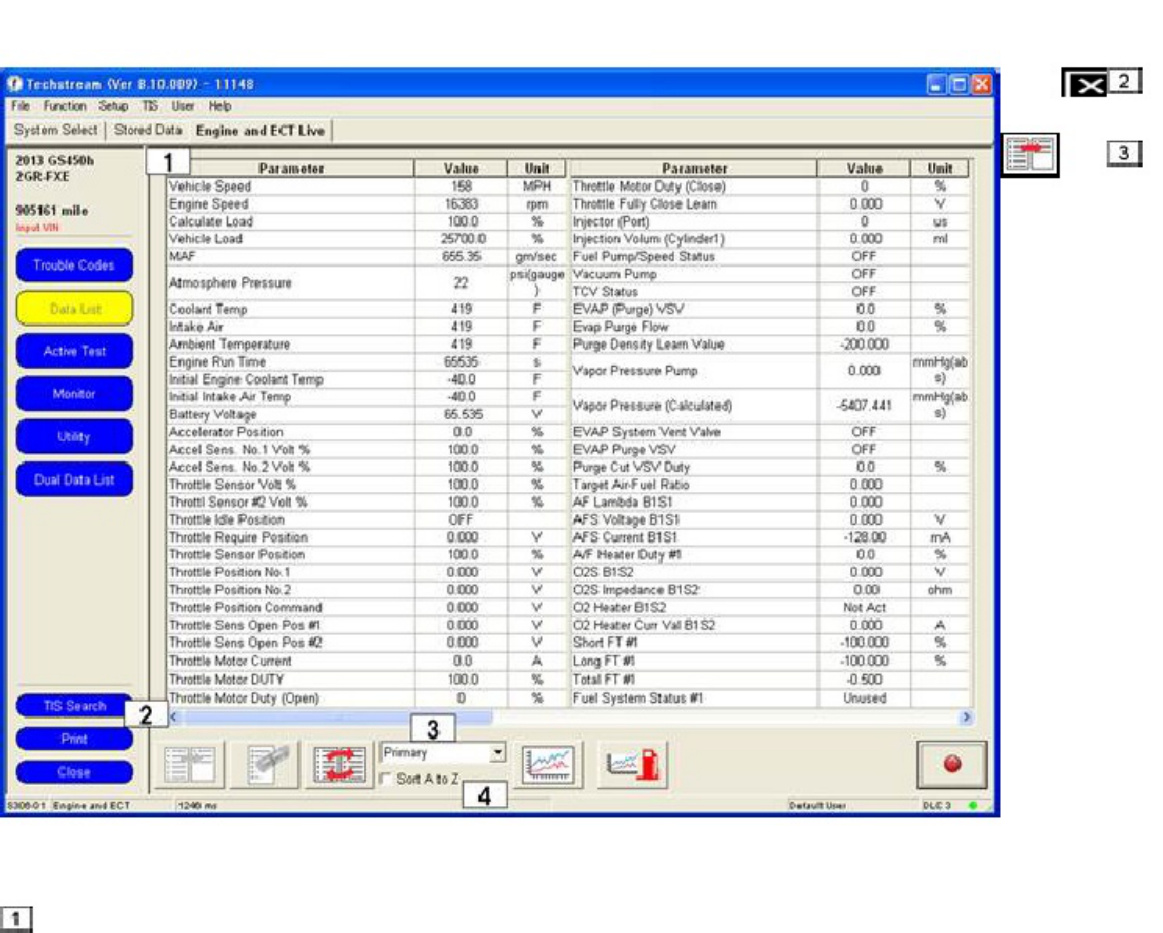Select the Fuel Pump/Speed Status row
The height and width of the screenshot is (933, 1163).
[x=769, y=256]
